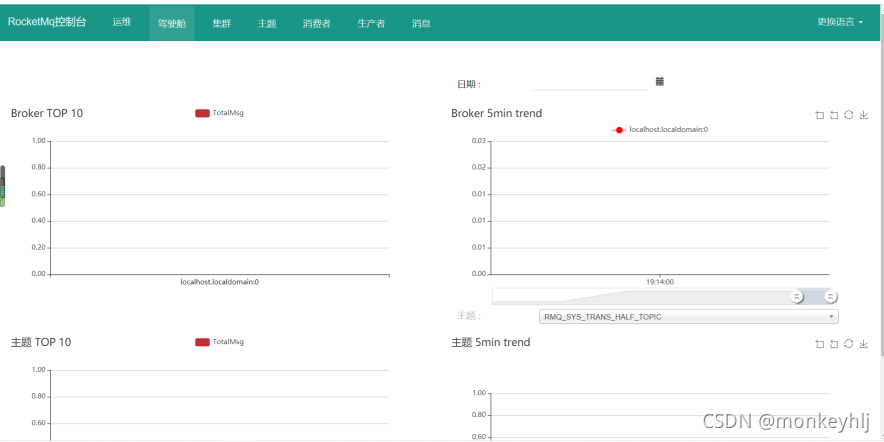Download Broker 5min trend chart as image
Viewport: 884px width, 442px height.
click(863, 116)
